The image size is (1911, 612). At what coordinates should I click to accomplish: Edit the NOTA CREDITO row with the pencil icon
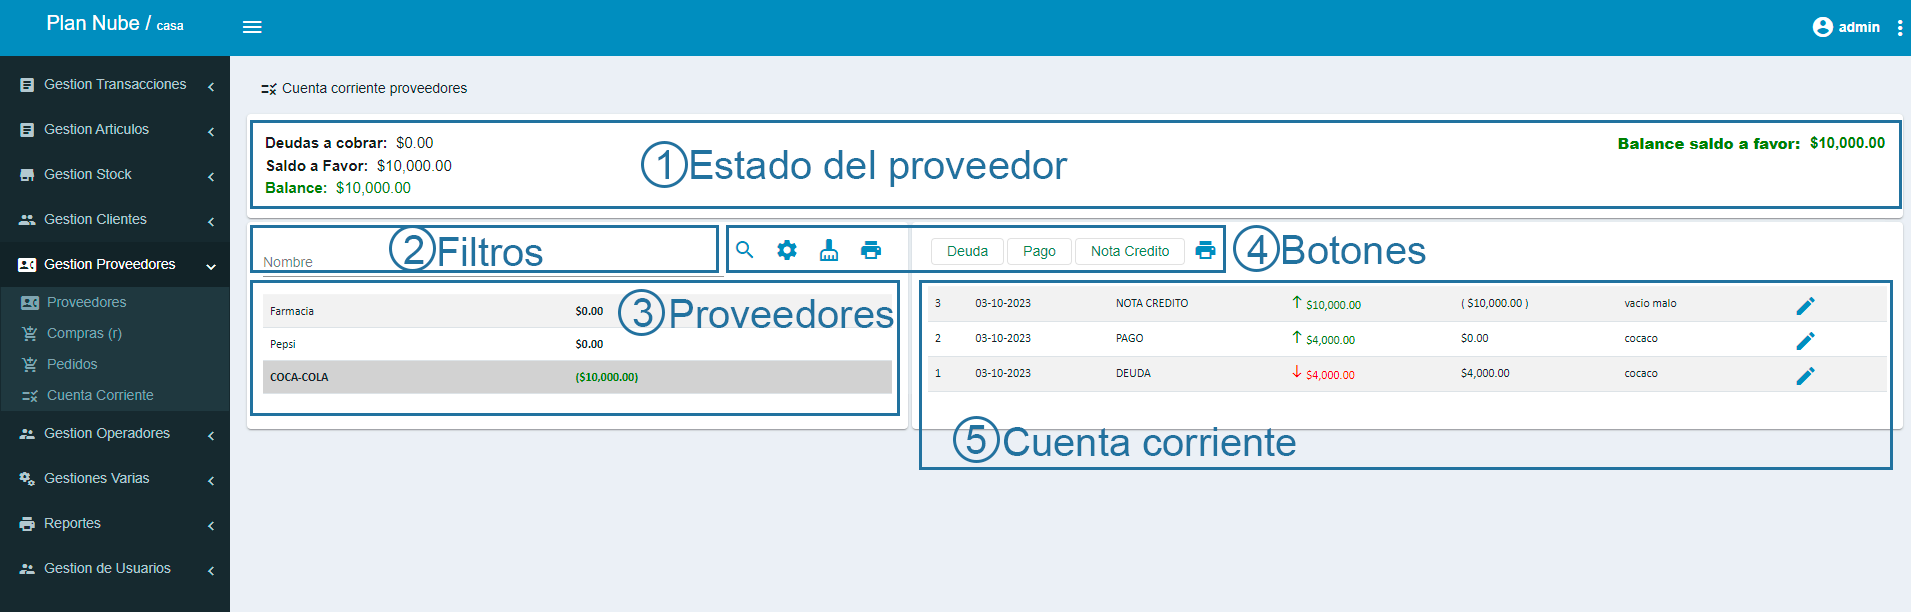coord(1805,305)
